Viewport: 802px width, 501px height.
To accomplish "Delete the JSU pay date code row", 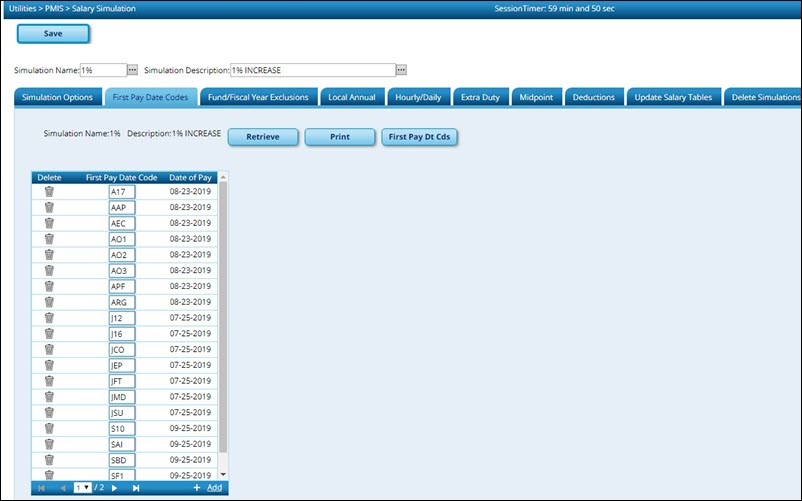I will [x=49, y=413].
